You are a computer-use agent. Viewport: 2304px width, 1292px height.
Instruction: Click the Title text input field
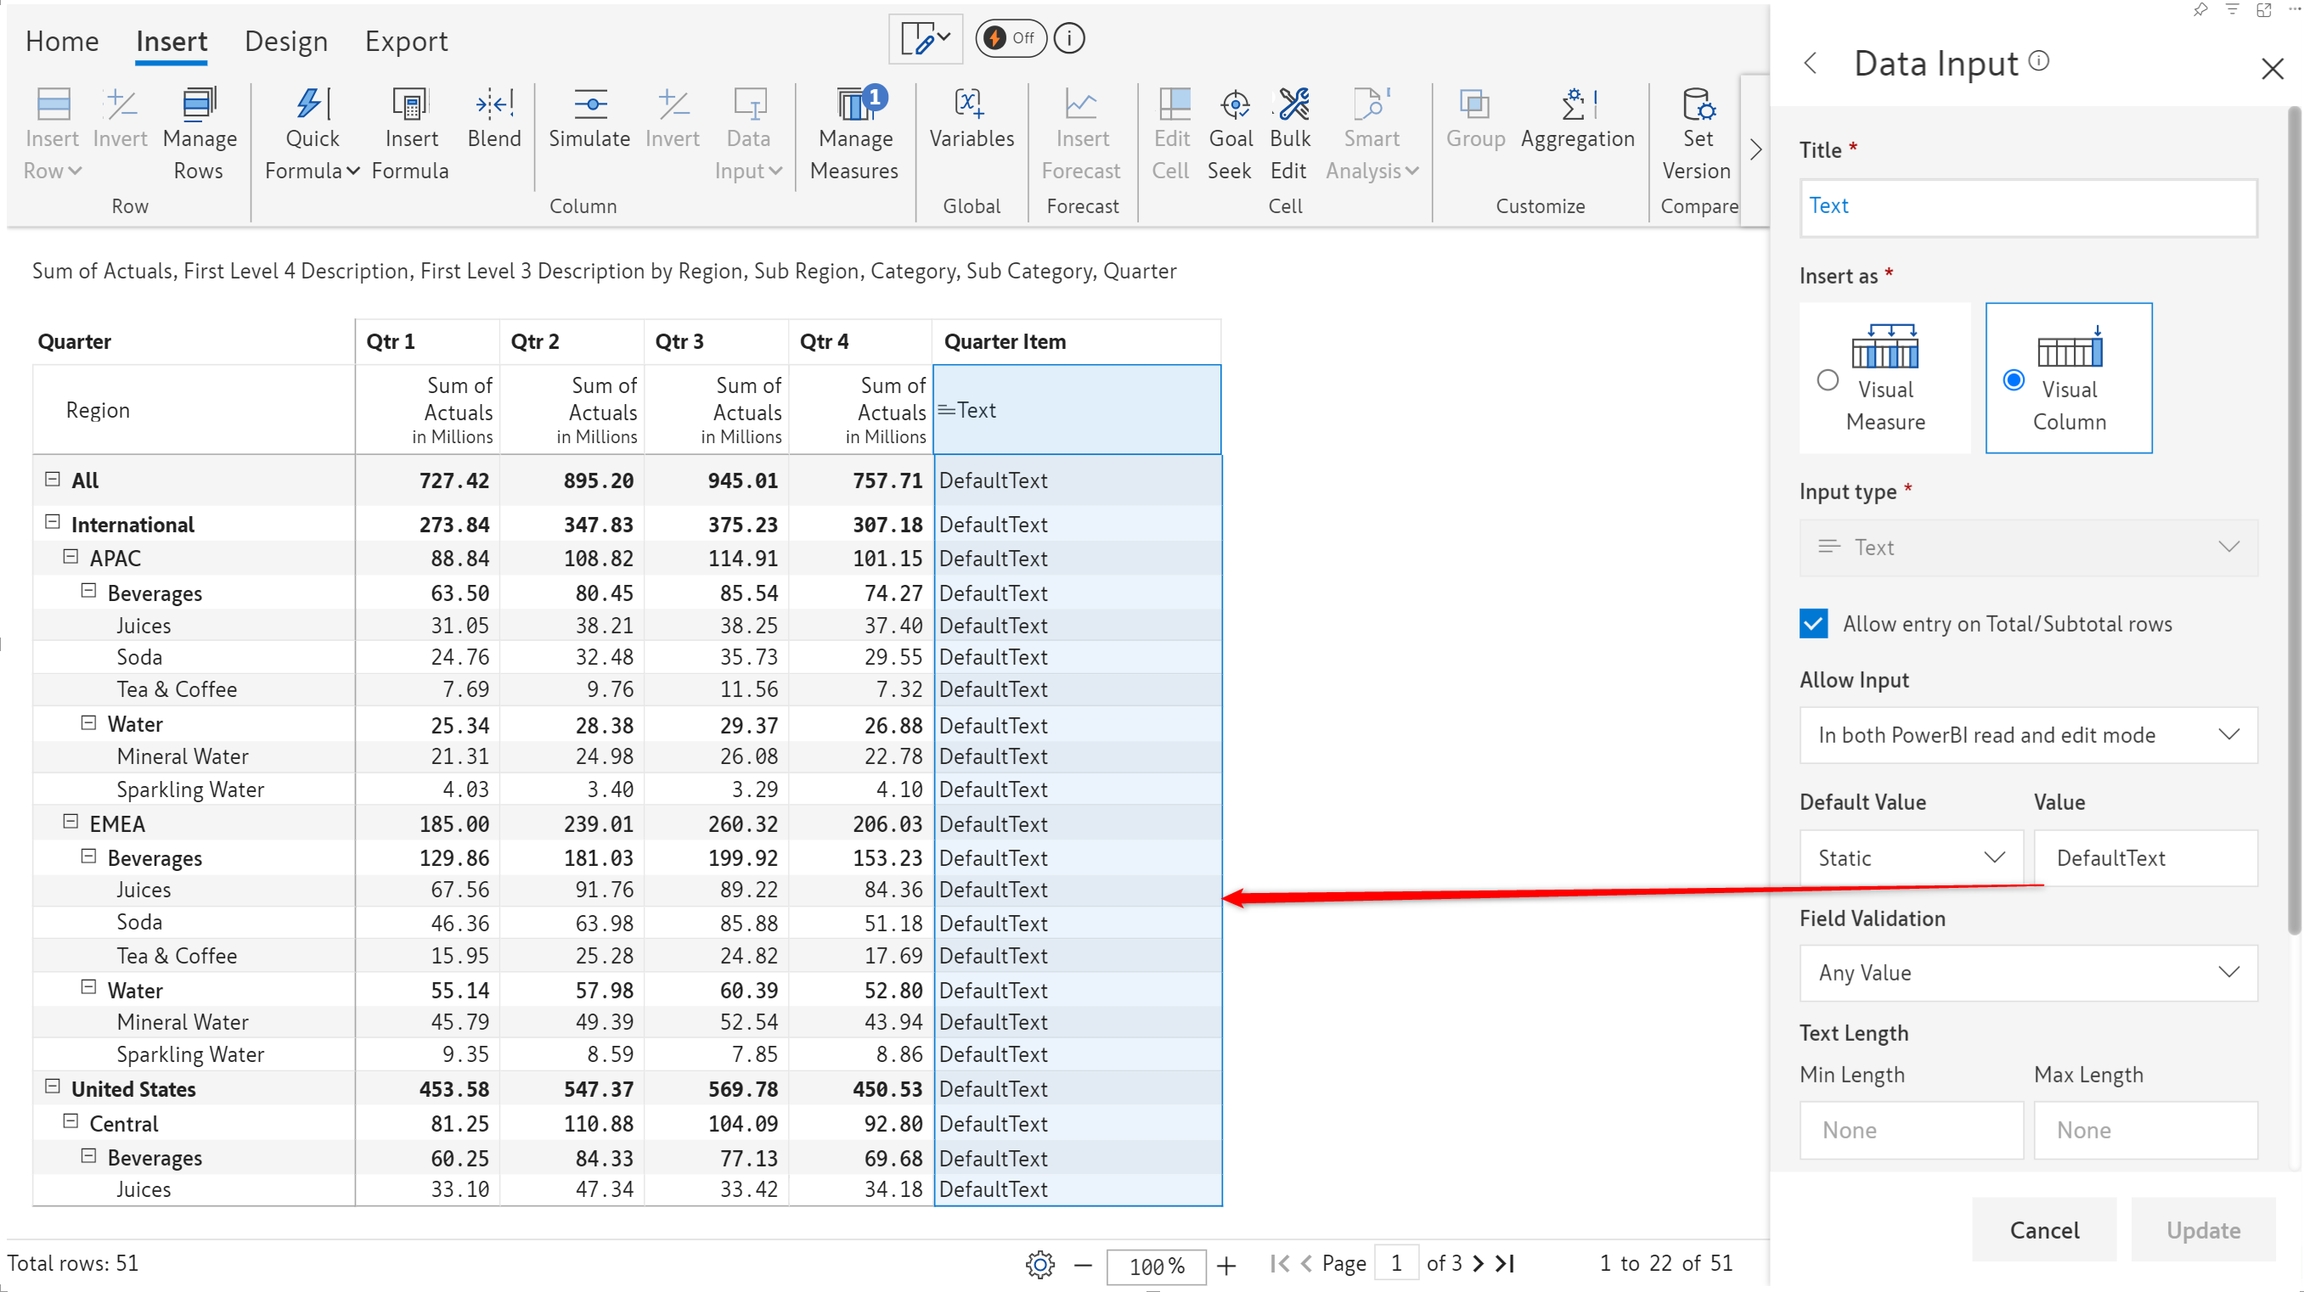click(x=2027, y=206)
